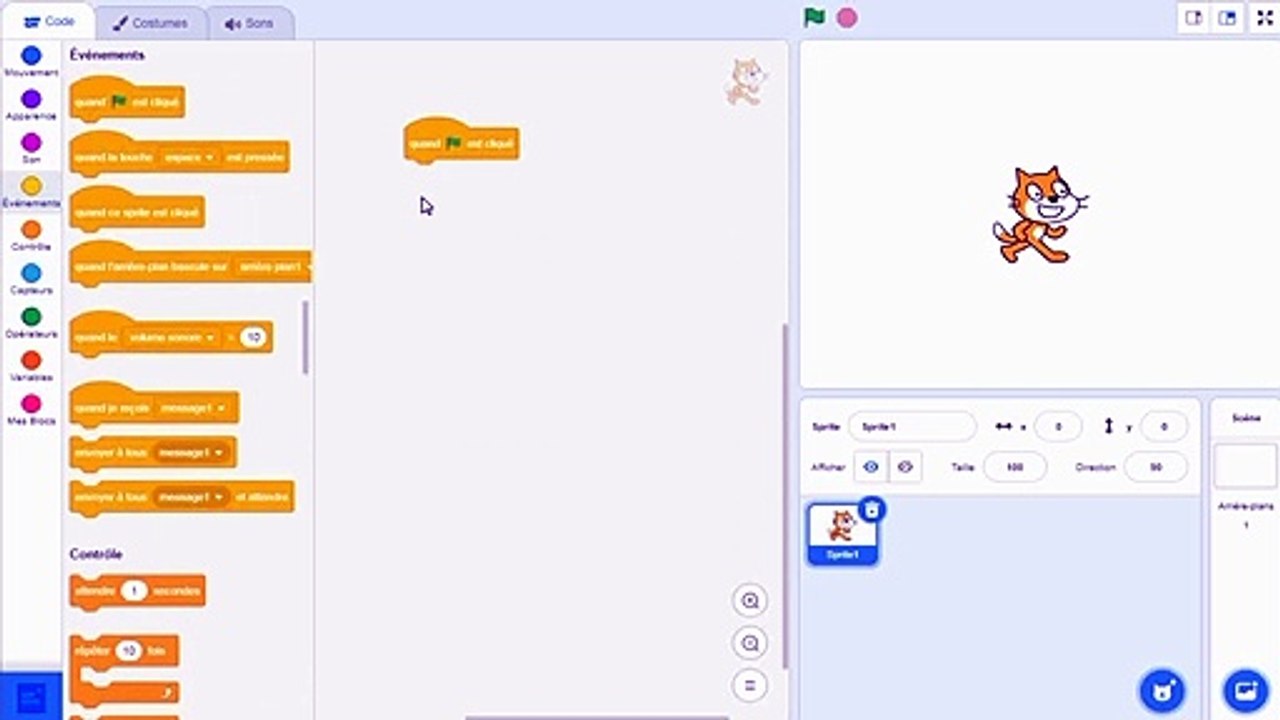Show the sprite with open eye button
This screenshot has height=720, width=1280.
(871, 467)
